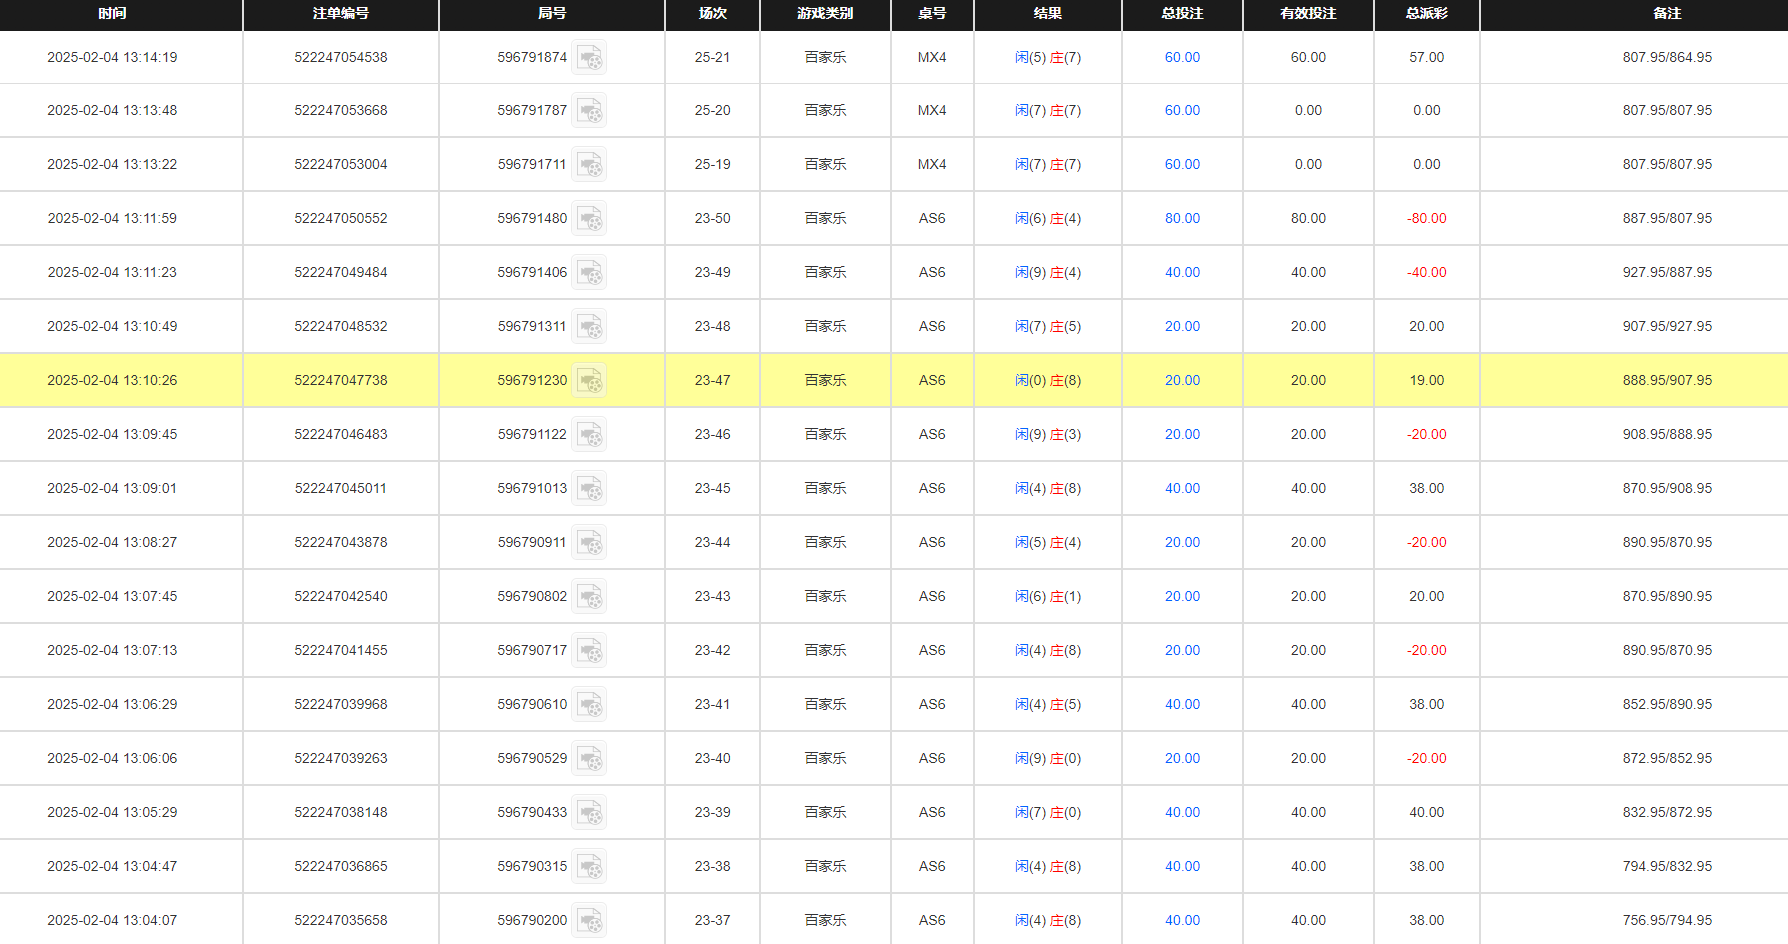
Task: Click the 有效投注 column header
Action: tap(1308, 14)
